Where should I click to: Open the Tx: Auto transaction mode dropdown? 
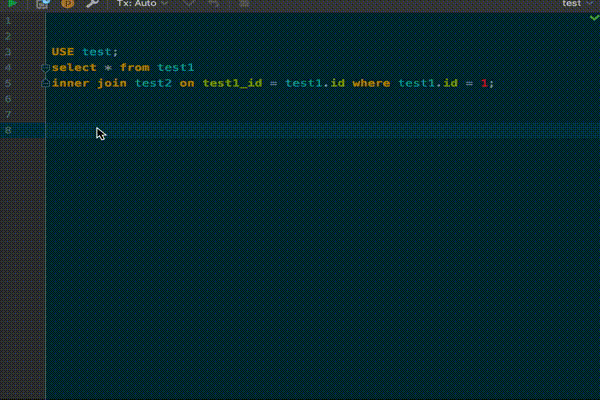pyautogui.click(x=142, y=3)
